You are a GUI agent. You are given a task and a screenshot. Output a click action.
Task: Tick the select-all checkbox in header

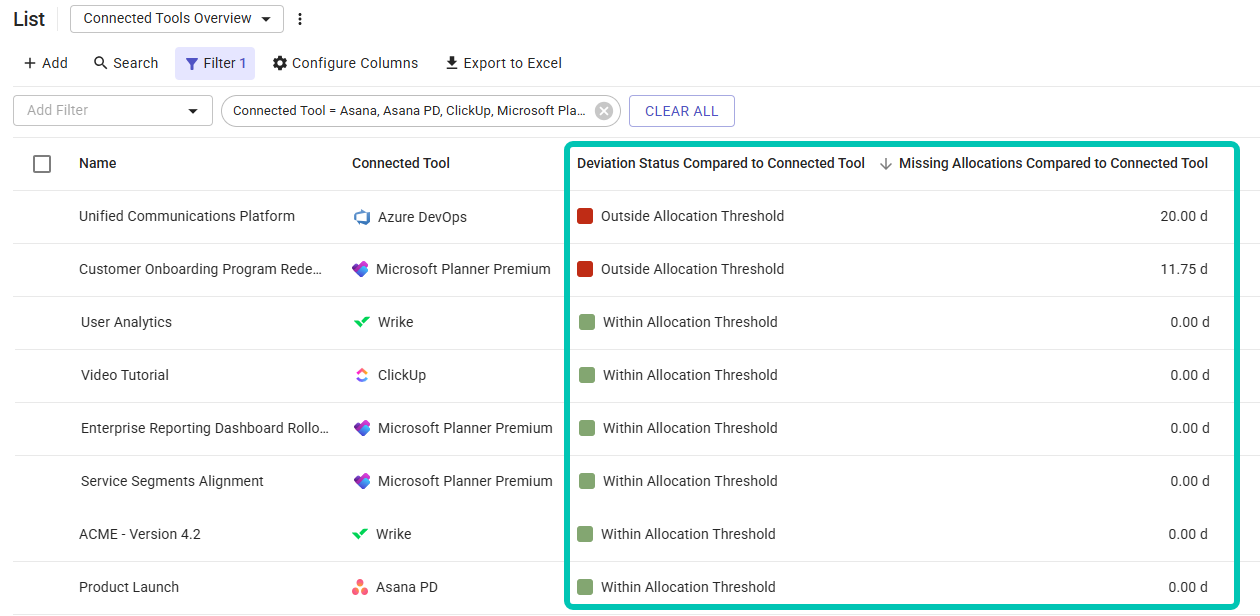pos(42,164)
